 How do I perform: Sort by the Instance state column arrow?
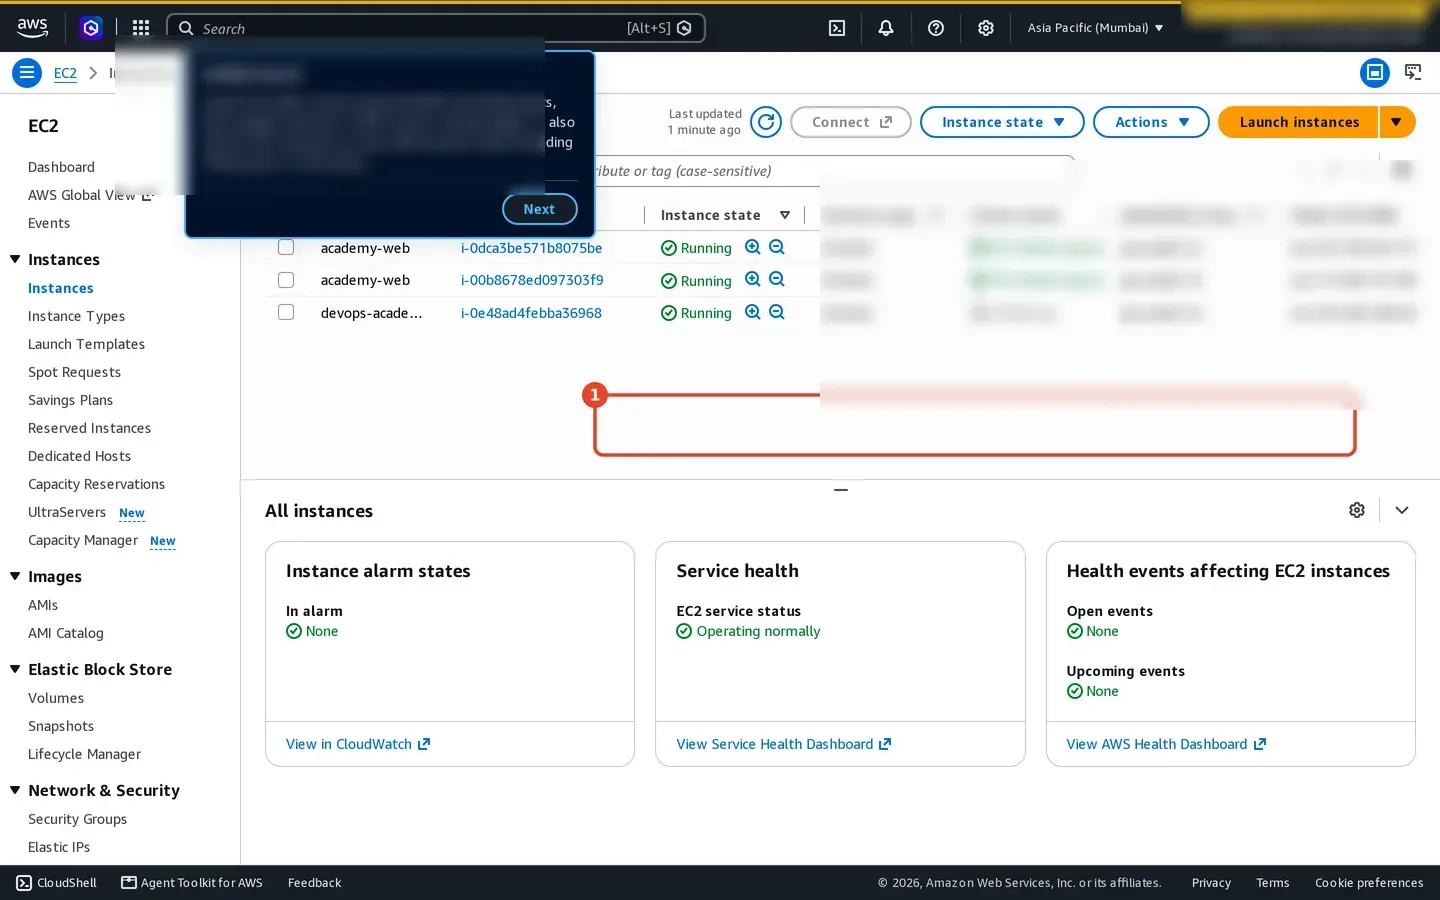(785, 215)
